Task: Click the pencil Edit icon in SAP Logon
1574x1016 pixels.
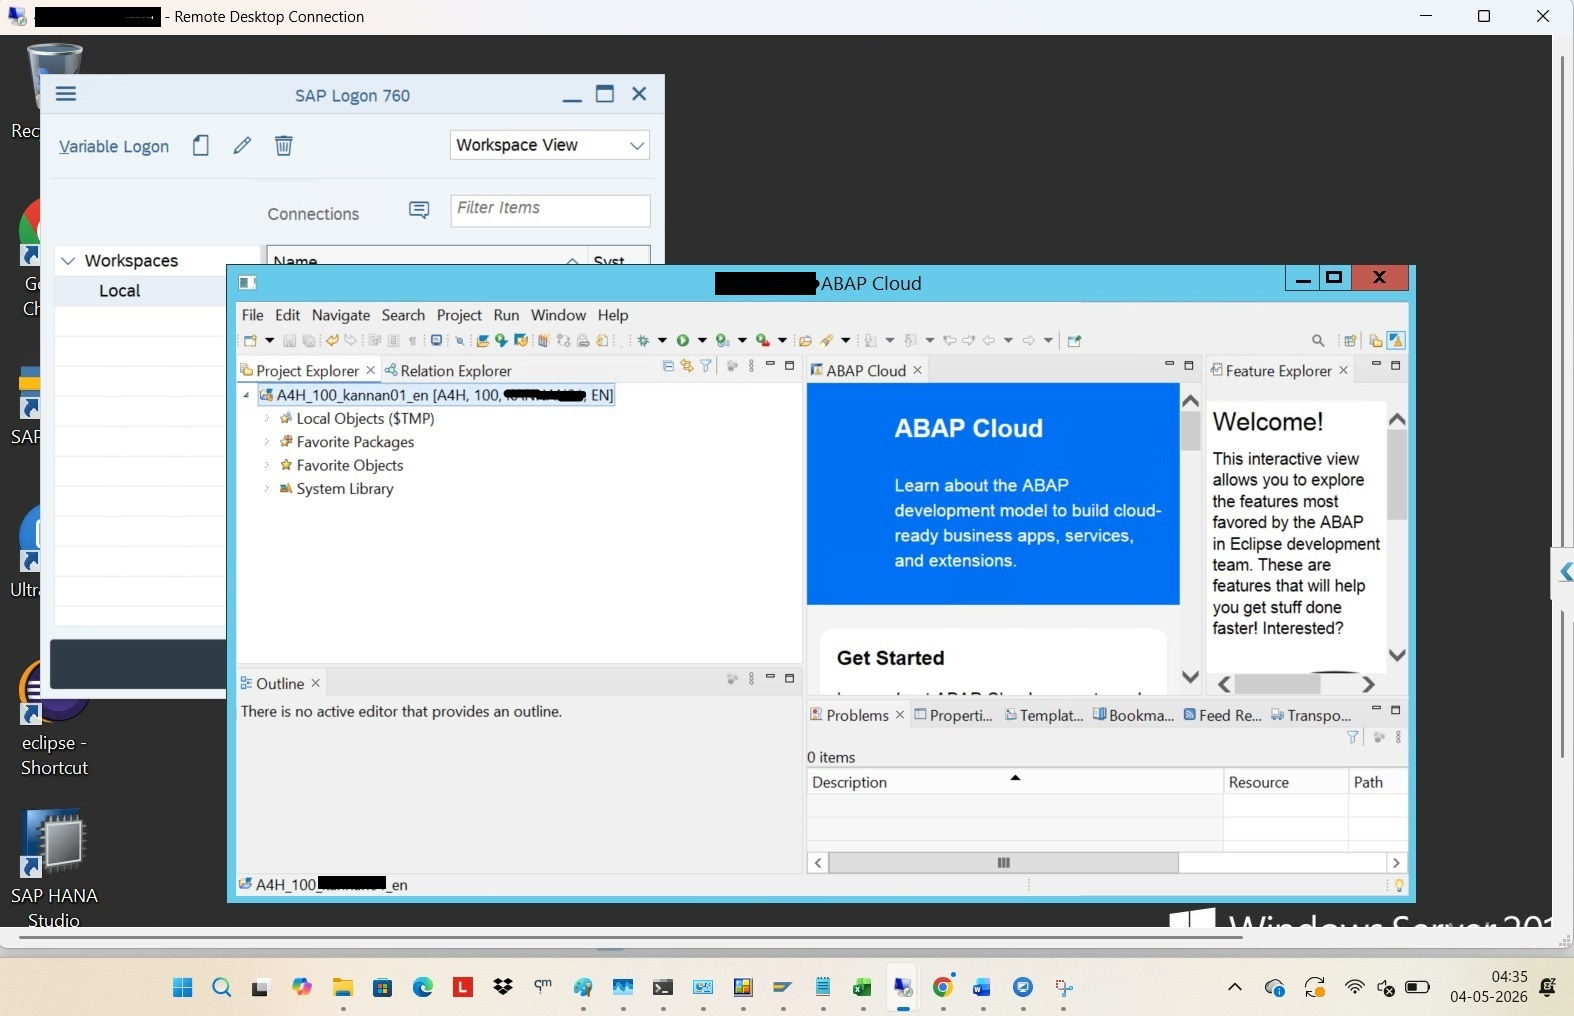Action: pyautogui.click(x=242, y=146)
